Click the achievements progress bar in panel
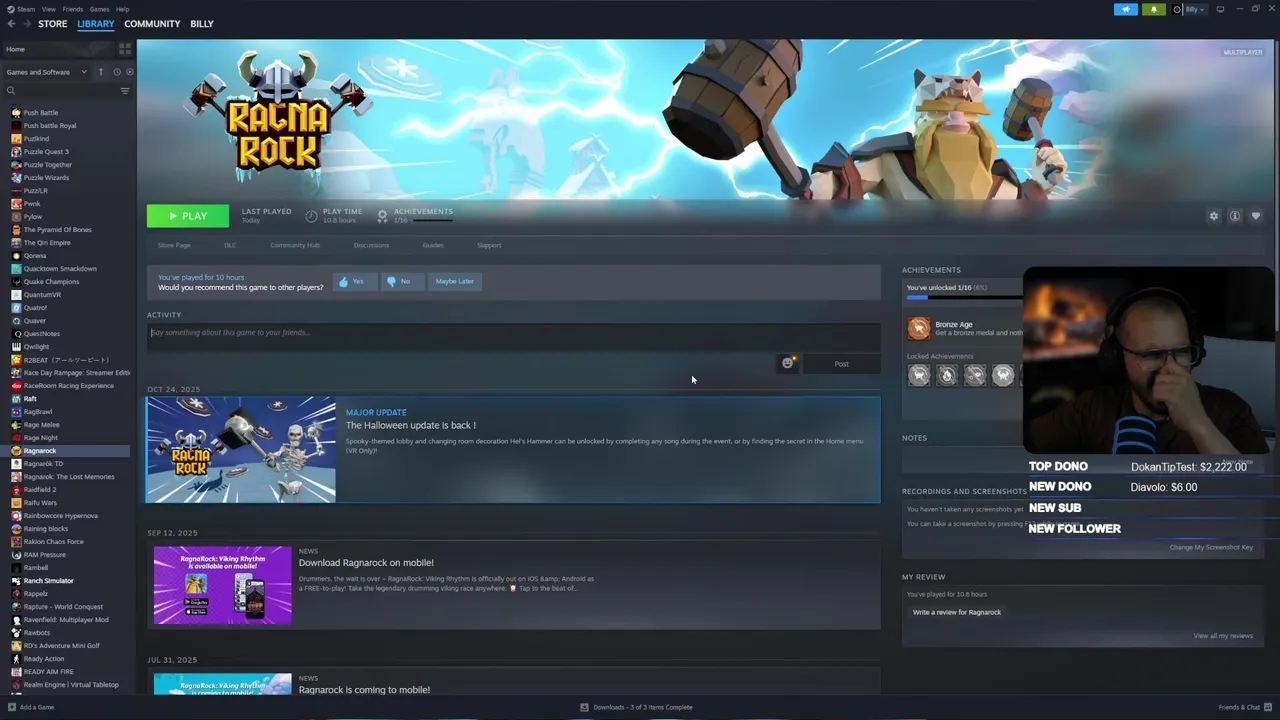The height and width of the screenshot is (720, 1280). tap(964, 298)
